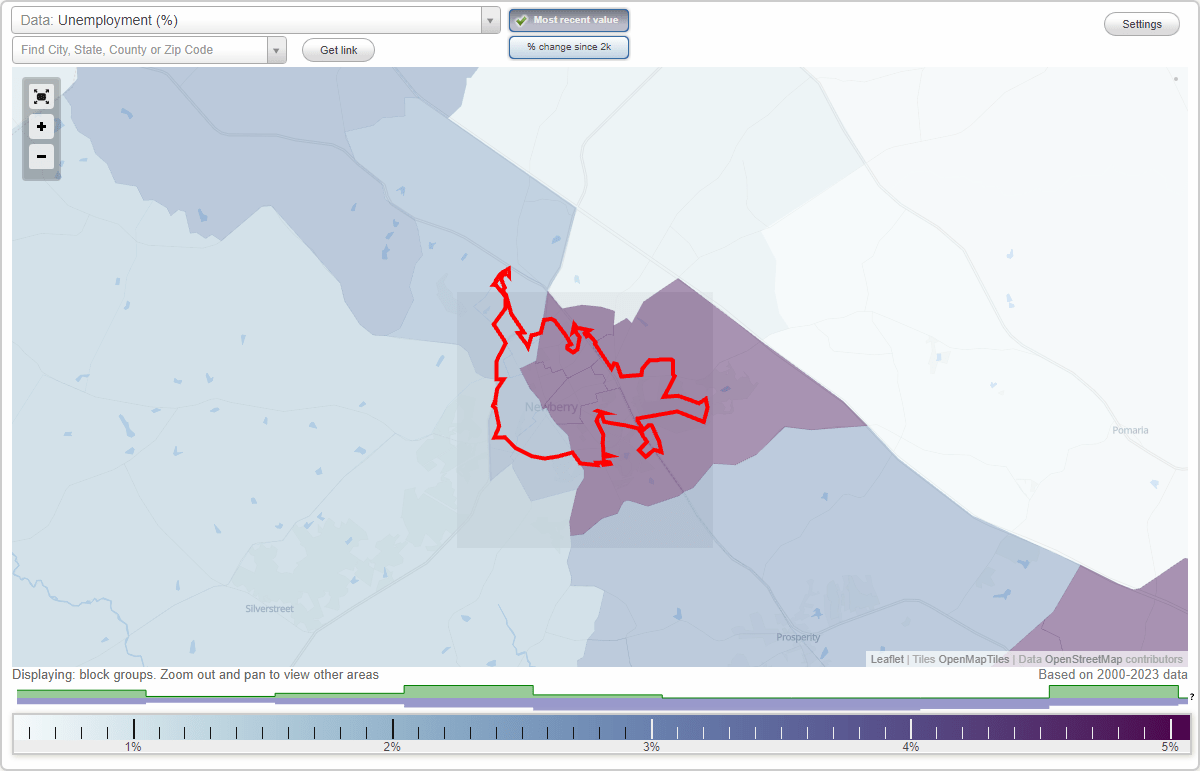Screen dimensions: 1200x771
Task: Reset the map view with the fullscreen icon
Action: (41, 96)
